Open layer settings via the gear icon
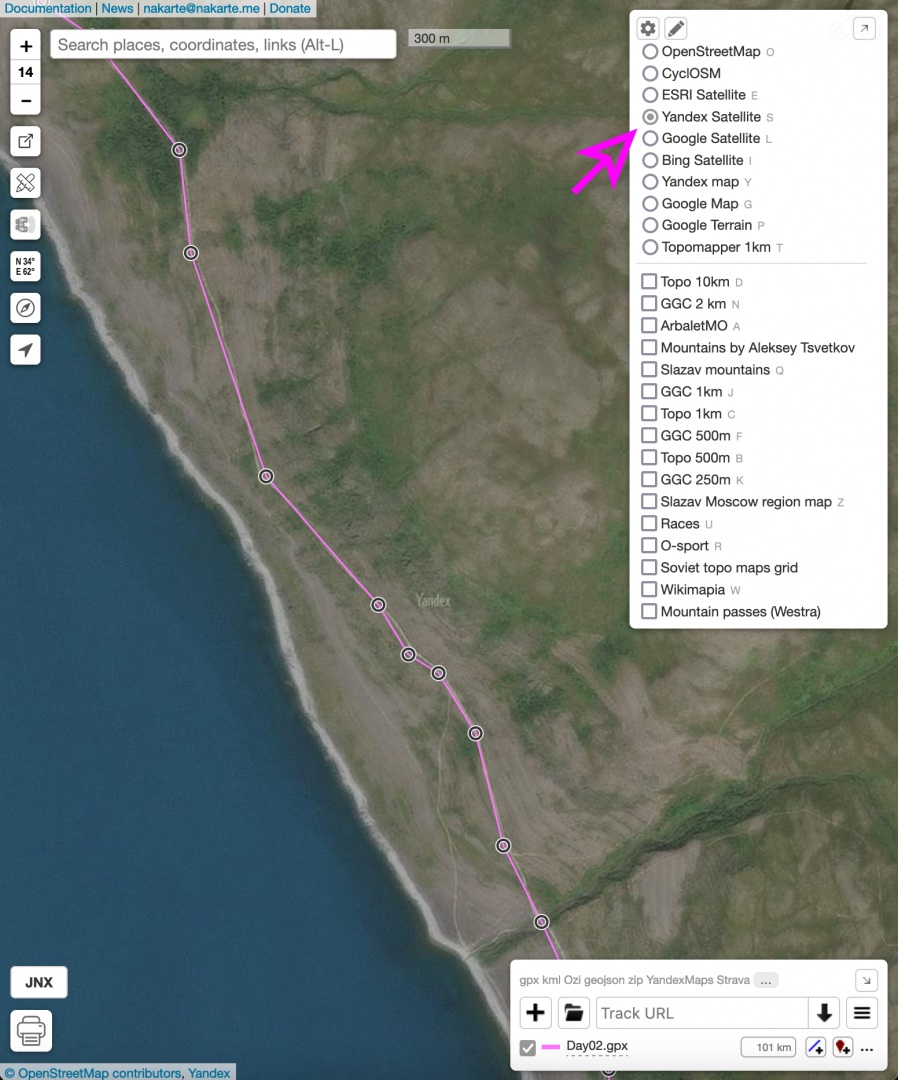Image resolution: width=898 pixels, height=1080 pixels. point(648,28)
